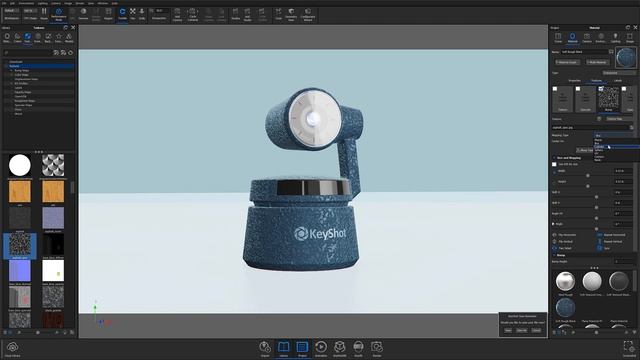
Task: Toggle the Flip Vertical checkbox
Action: 554,242
